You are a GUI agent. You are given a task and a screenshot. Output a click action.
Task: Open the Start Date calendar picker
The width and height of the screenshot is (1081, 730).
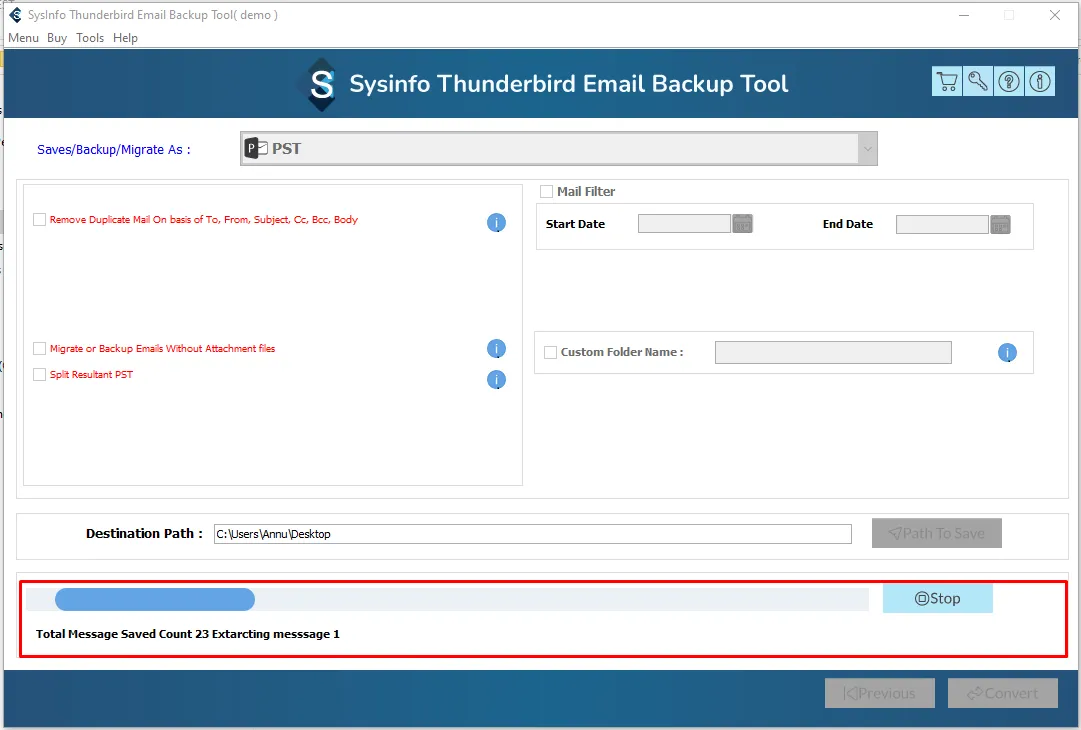pos(742,223)
